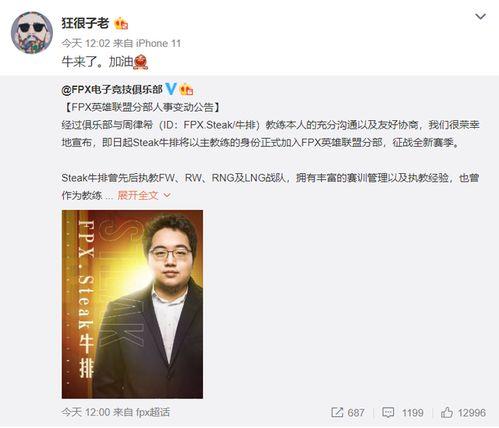Click the blue verified V badge
This screenshot has width=499, height=428.
coord(171,89)
